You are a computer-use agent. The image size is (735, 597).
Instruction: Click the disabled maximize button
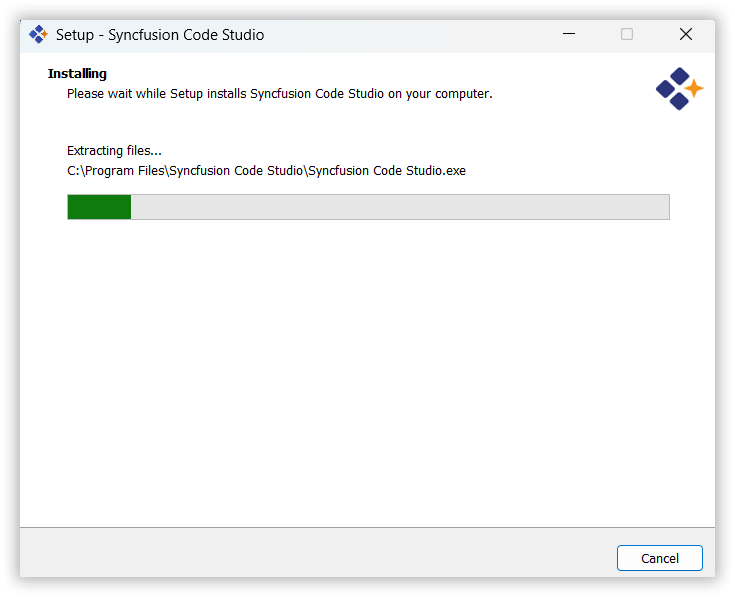tap(627, 34)
